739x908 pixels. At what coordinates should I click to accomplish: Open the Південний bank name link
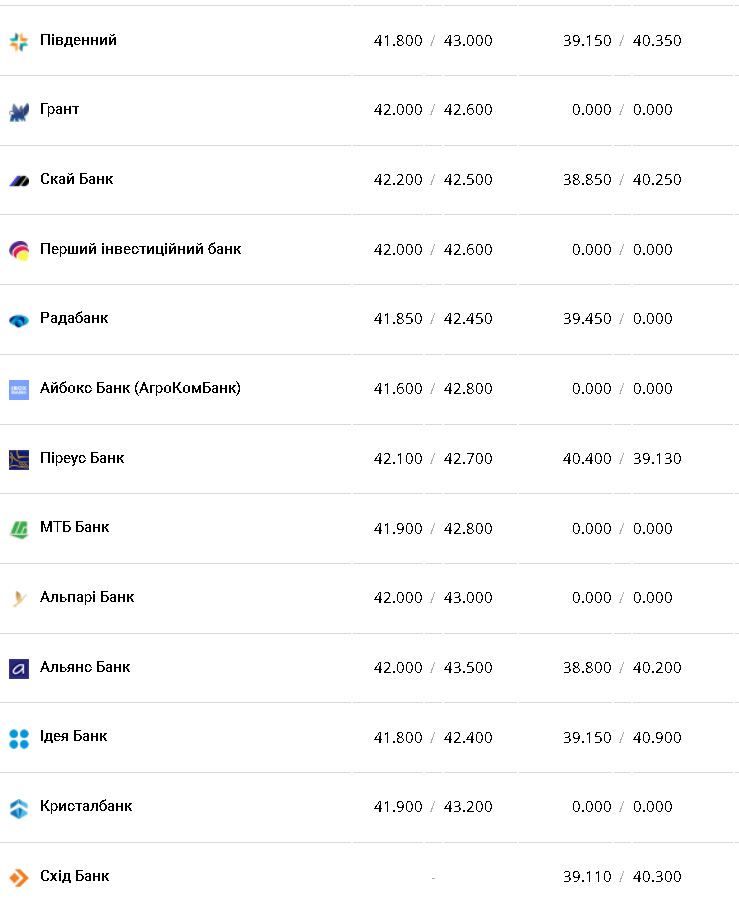point(78,40)
